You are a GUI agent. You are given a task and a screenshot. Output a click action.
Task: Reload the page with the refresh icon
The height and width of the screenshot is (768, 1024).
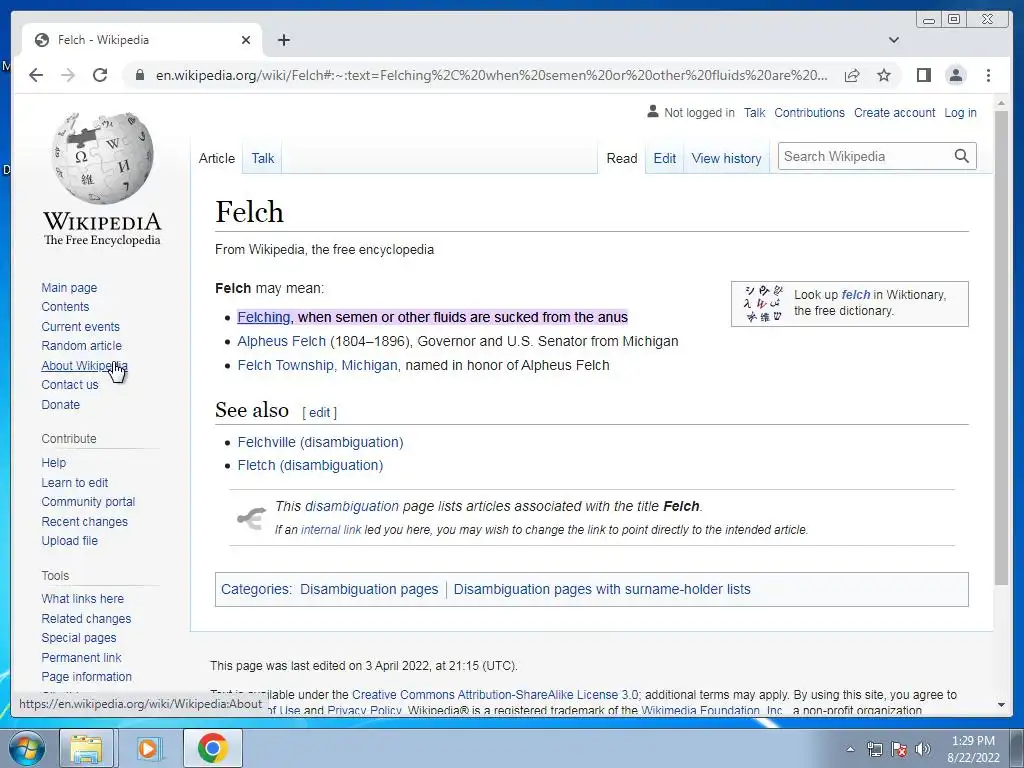coord(100,75)
